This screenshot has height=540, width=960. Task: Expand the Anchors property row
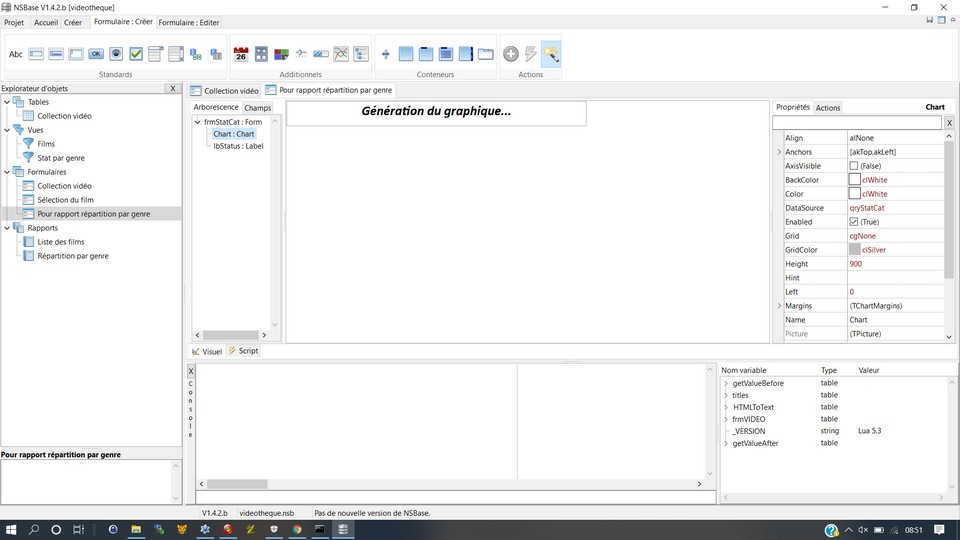tap(779, 152)
